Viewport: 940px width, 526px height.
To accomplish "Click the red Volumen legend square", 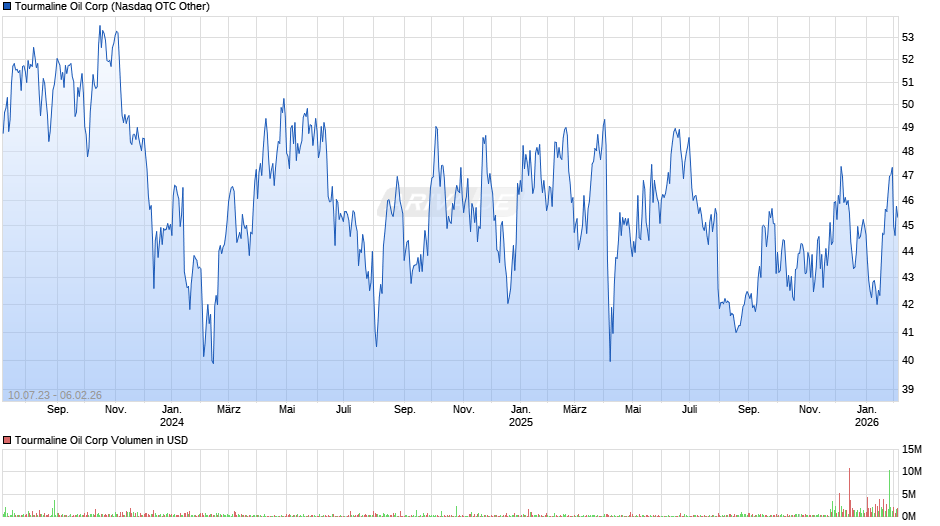I will click(7, 440).
